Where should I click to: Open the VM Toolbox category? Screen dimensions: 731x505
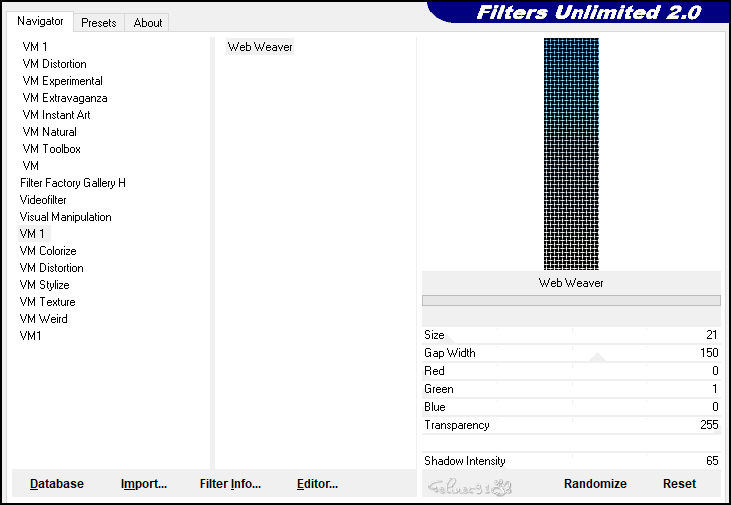point(51,149)
